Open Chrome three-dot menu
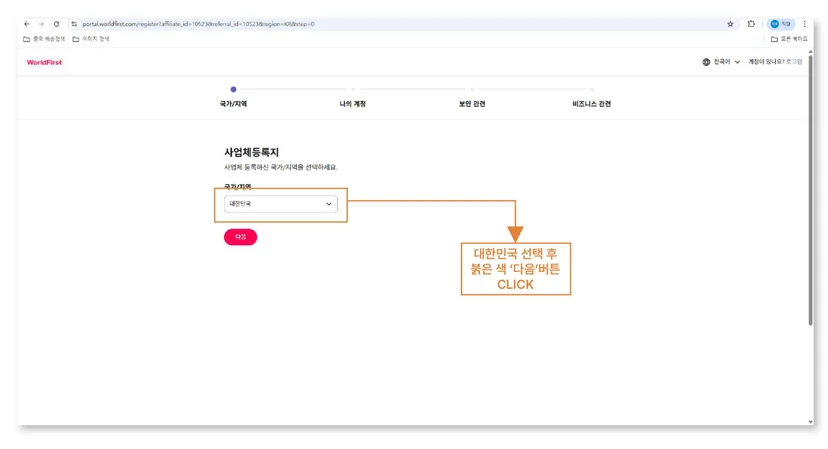The width and height of the screenshot is (828, 449). [804, 24]
